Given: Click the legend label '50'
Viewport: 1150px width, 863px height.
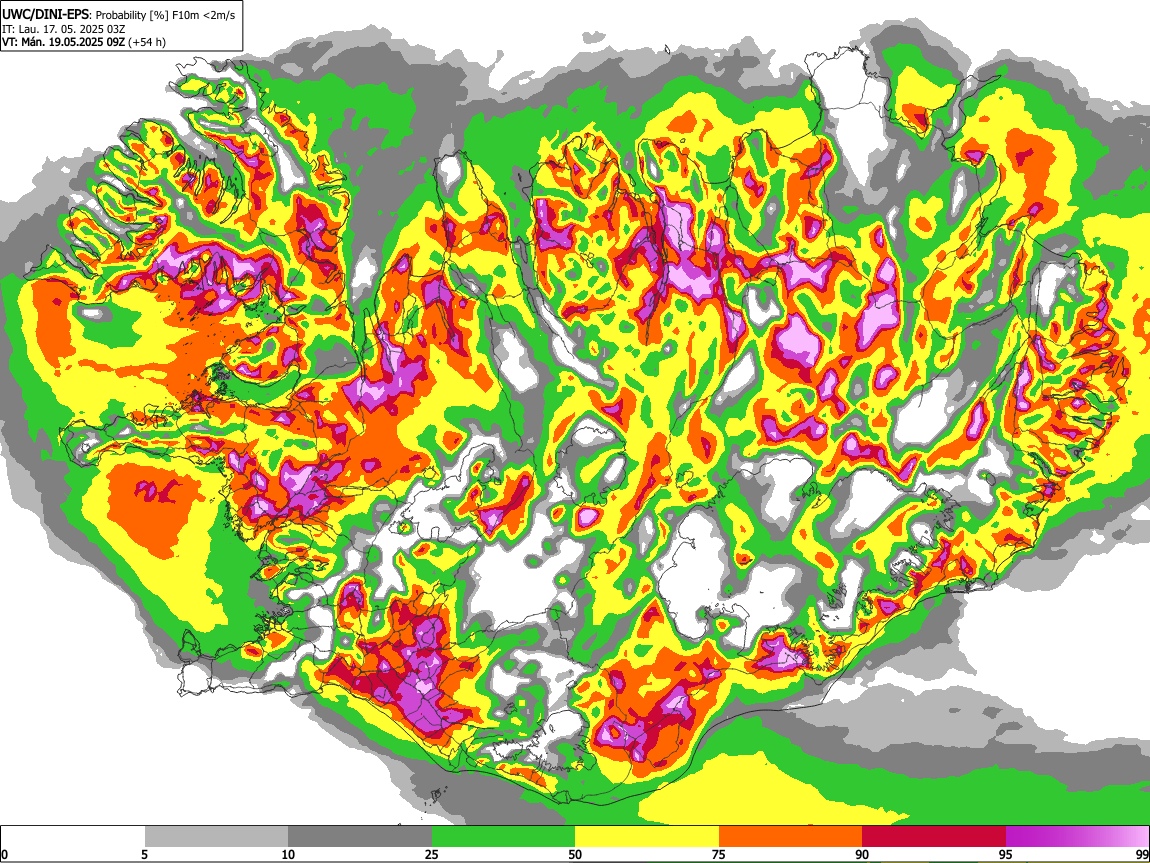Looking at the screenshot, I should click(575, 854).
